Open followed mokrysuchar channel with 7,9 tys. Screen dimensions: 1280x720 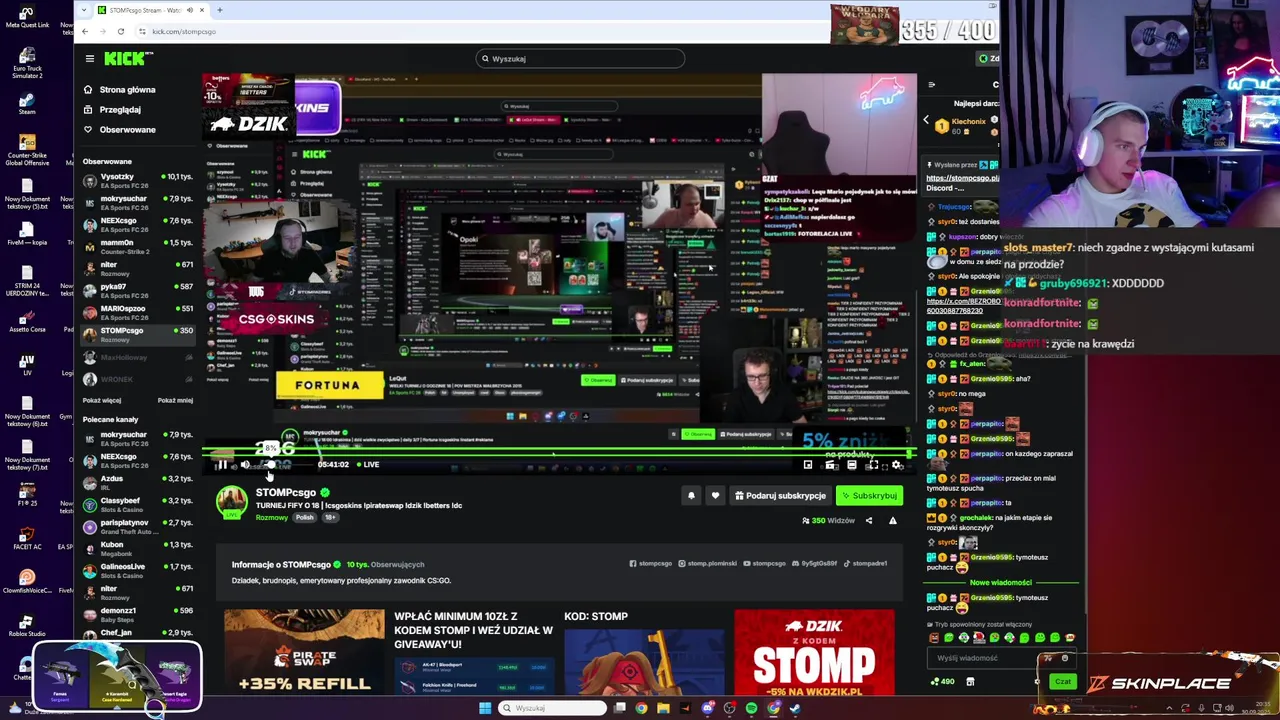click(x=138, y=203)
